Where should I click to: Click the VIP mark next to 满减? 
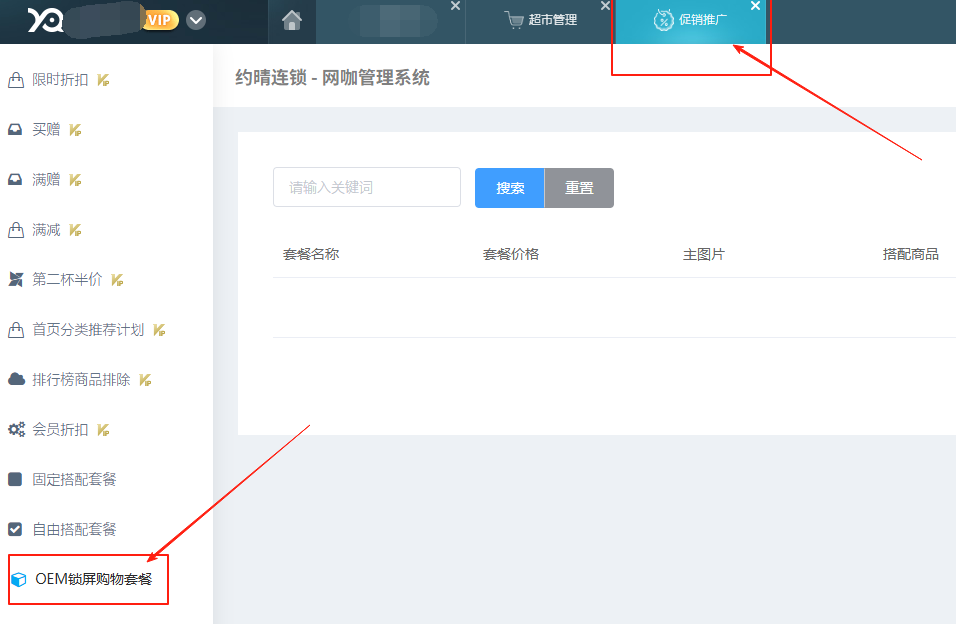(x=75, y=230)
